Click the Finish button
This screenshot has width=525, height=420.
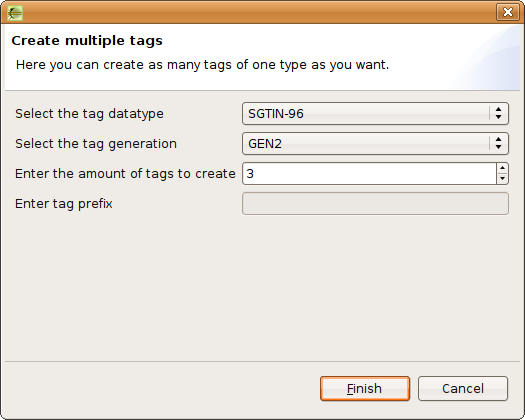tap(365, 389)
